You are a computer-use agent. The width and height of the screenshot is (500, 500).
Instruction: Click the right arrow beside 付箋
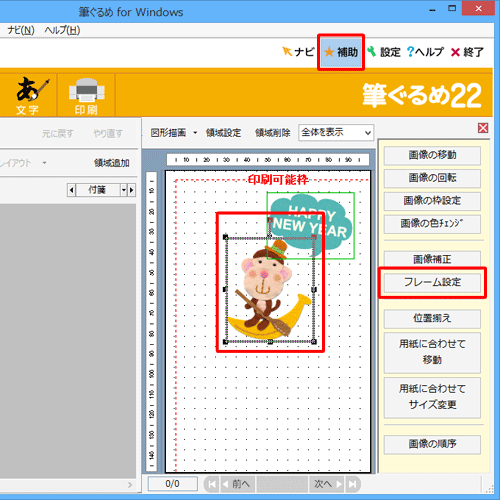click(x=132, y=190)
